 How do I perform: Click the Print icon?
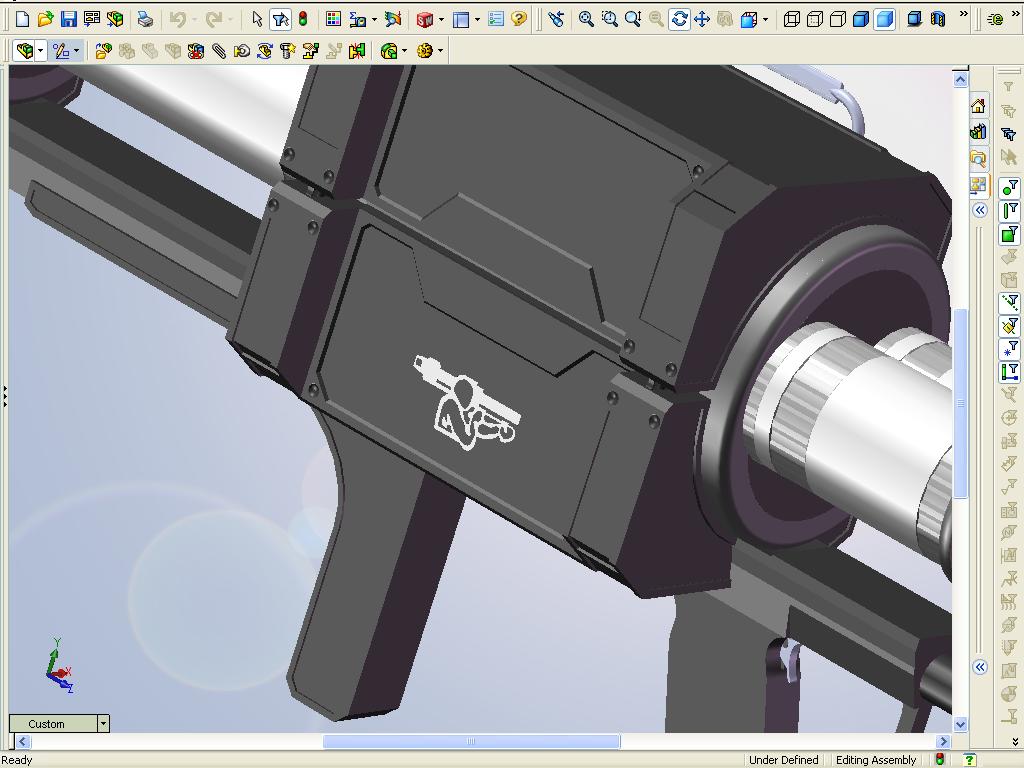pos(145,19)
